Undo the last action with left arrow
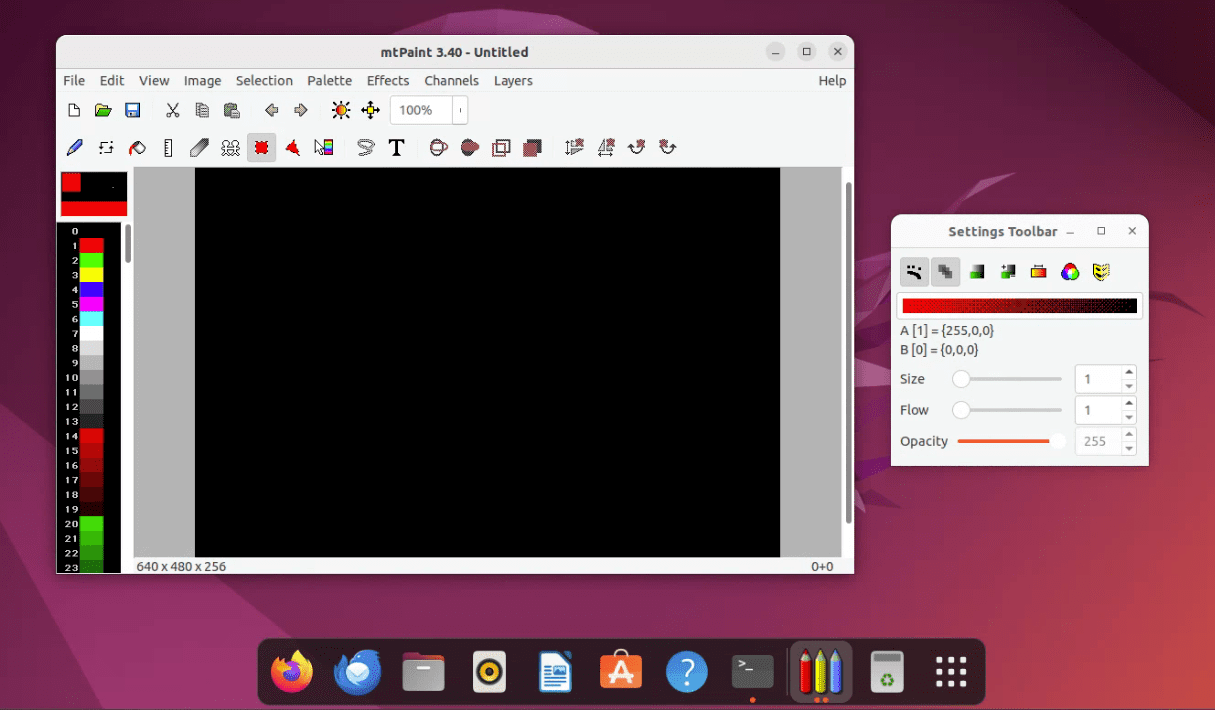This screenshot has height=710, width=1215. 271,110
